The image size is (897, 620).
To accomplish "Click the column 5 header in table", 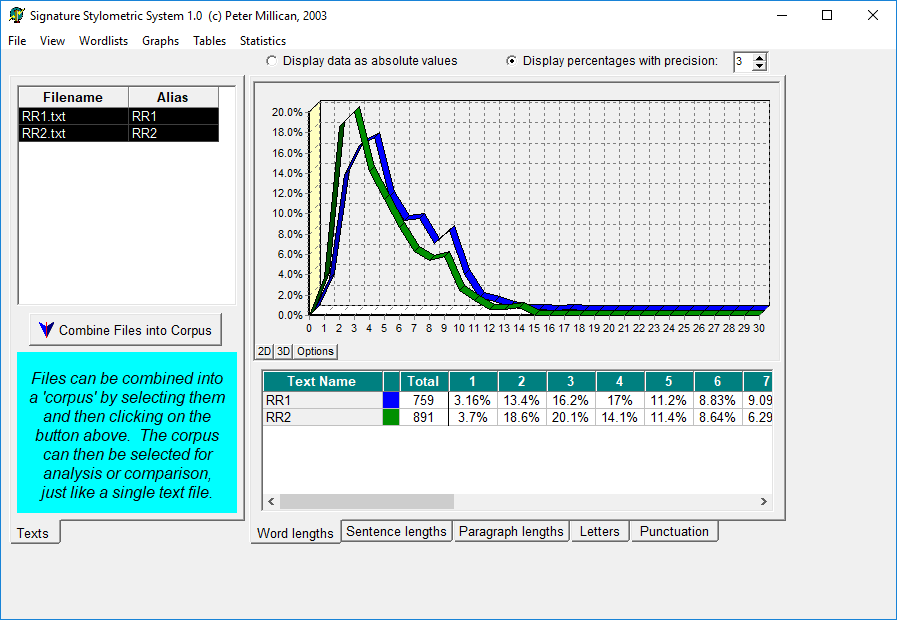I will (669, 381).
